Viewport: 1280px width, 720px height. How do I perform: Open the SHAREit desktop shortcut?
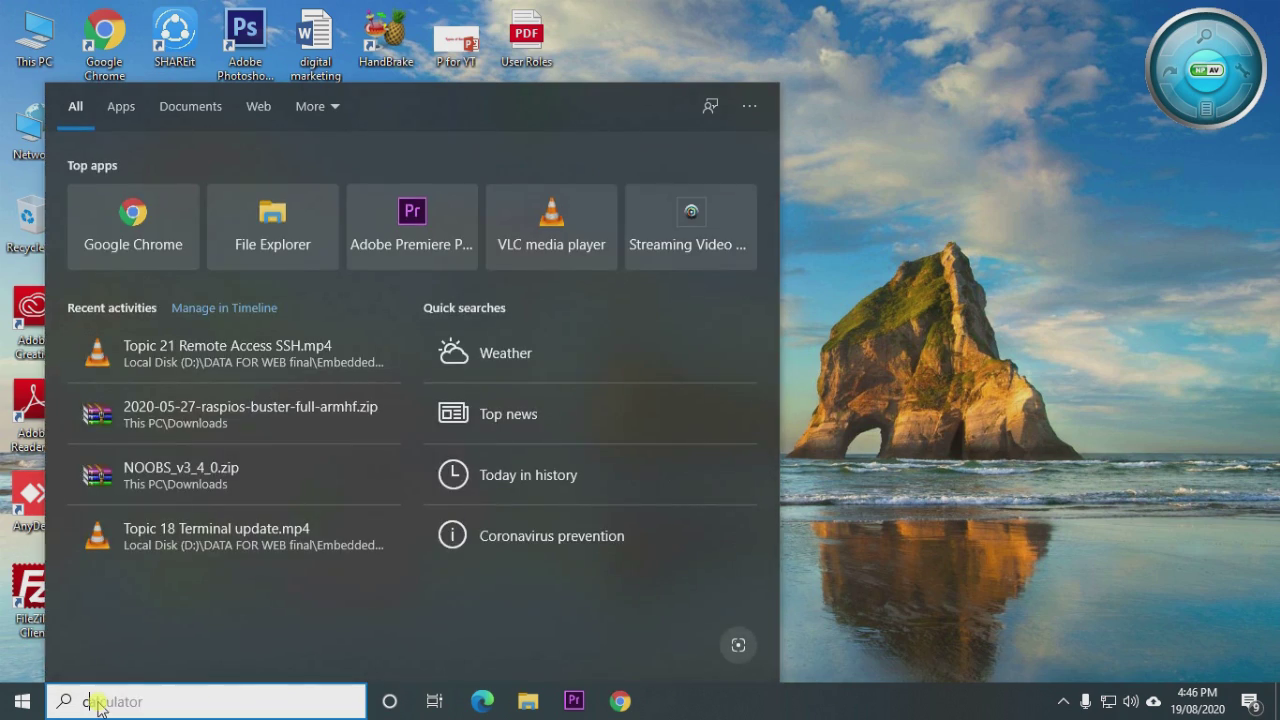coord(175,39)
